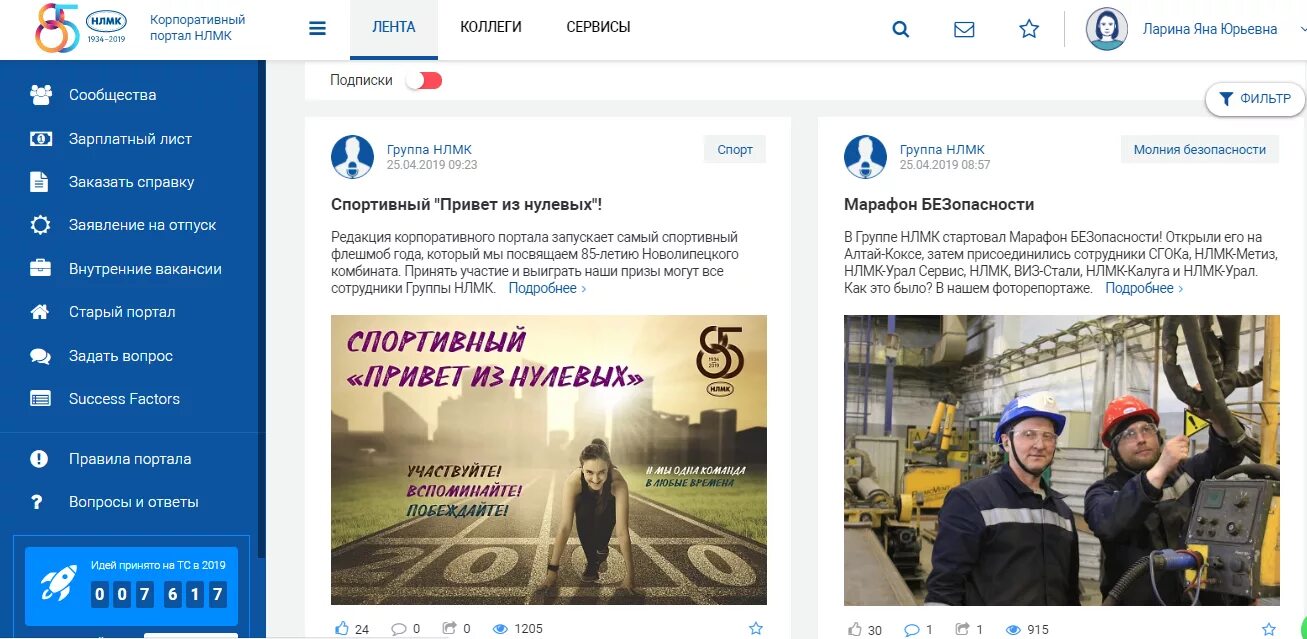The height and width of the screenshot is (639, 1307).
Task: Open the "Спортивный Привет из нулевых" banner image
Action: click(x=549, y=460)
